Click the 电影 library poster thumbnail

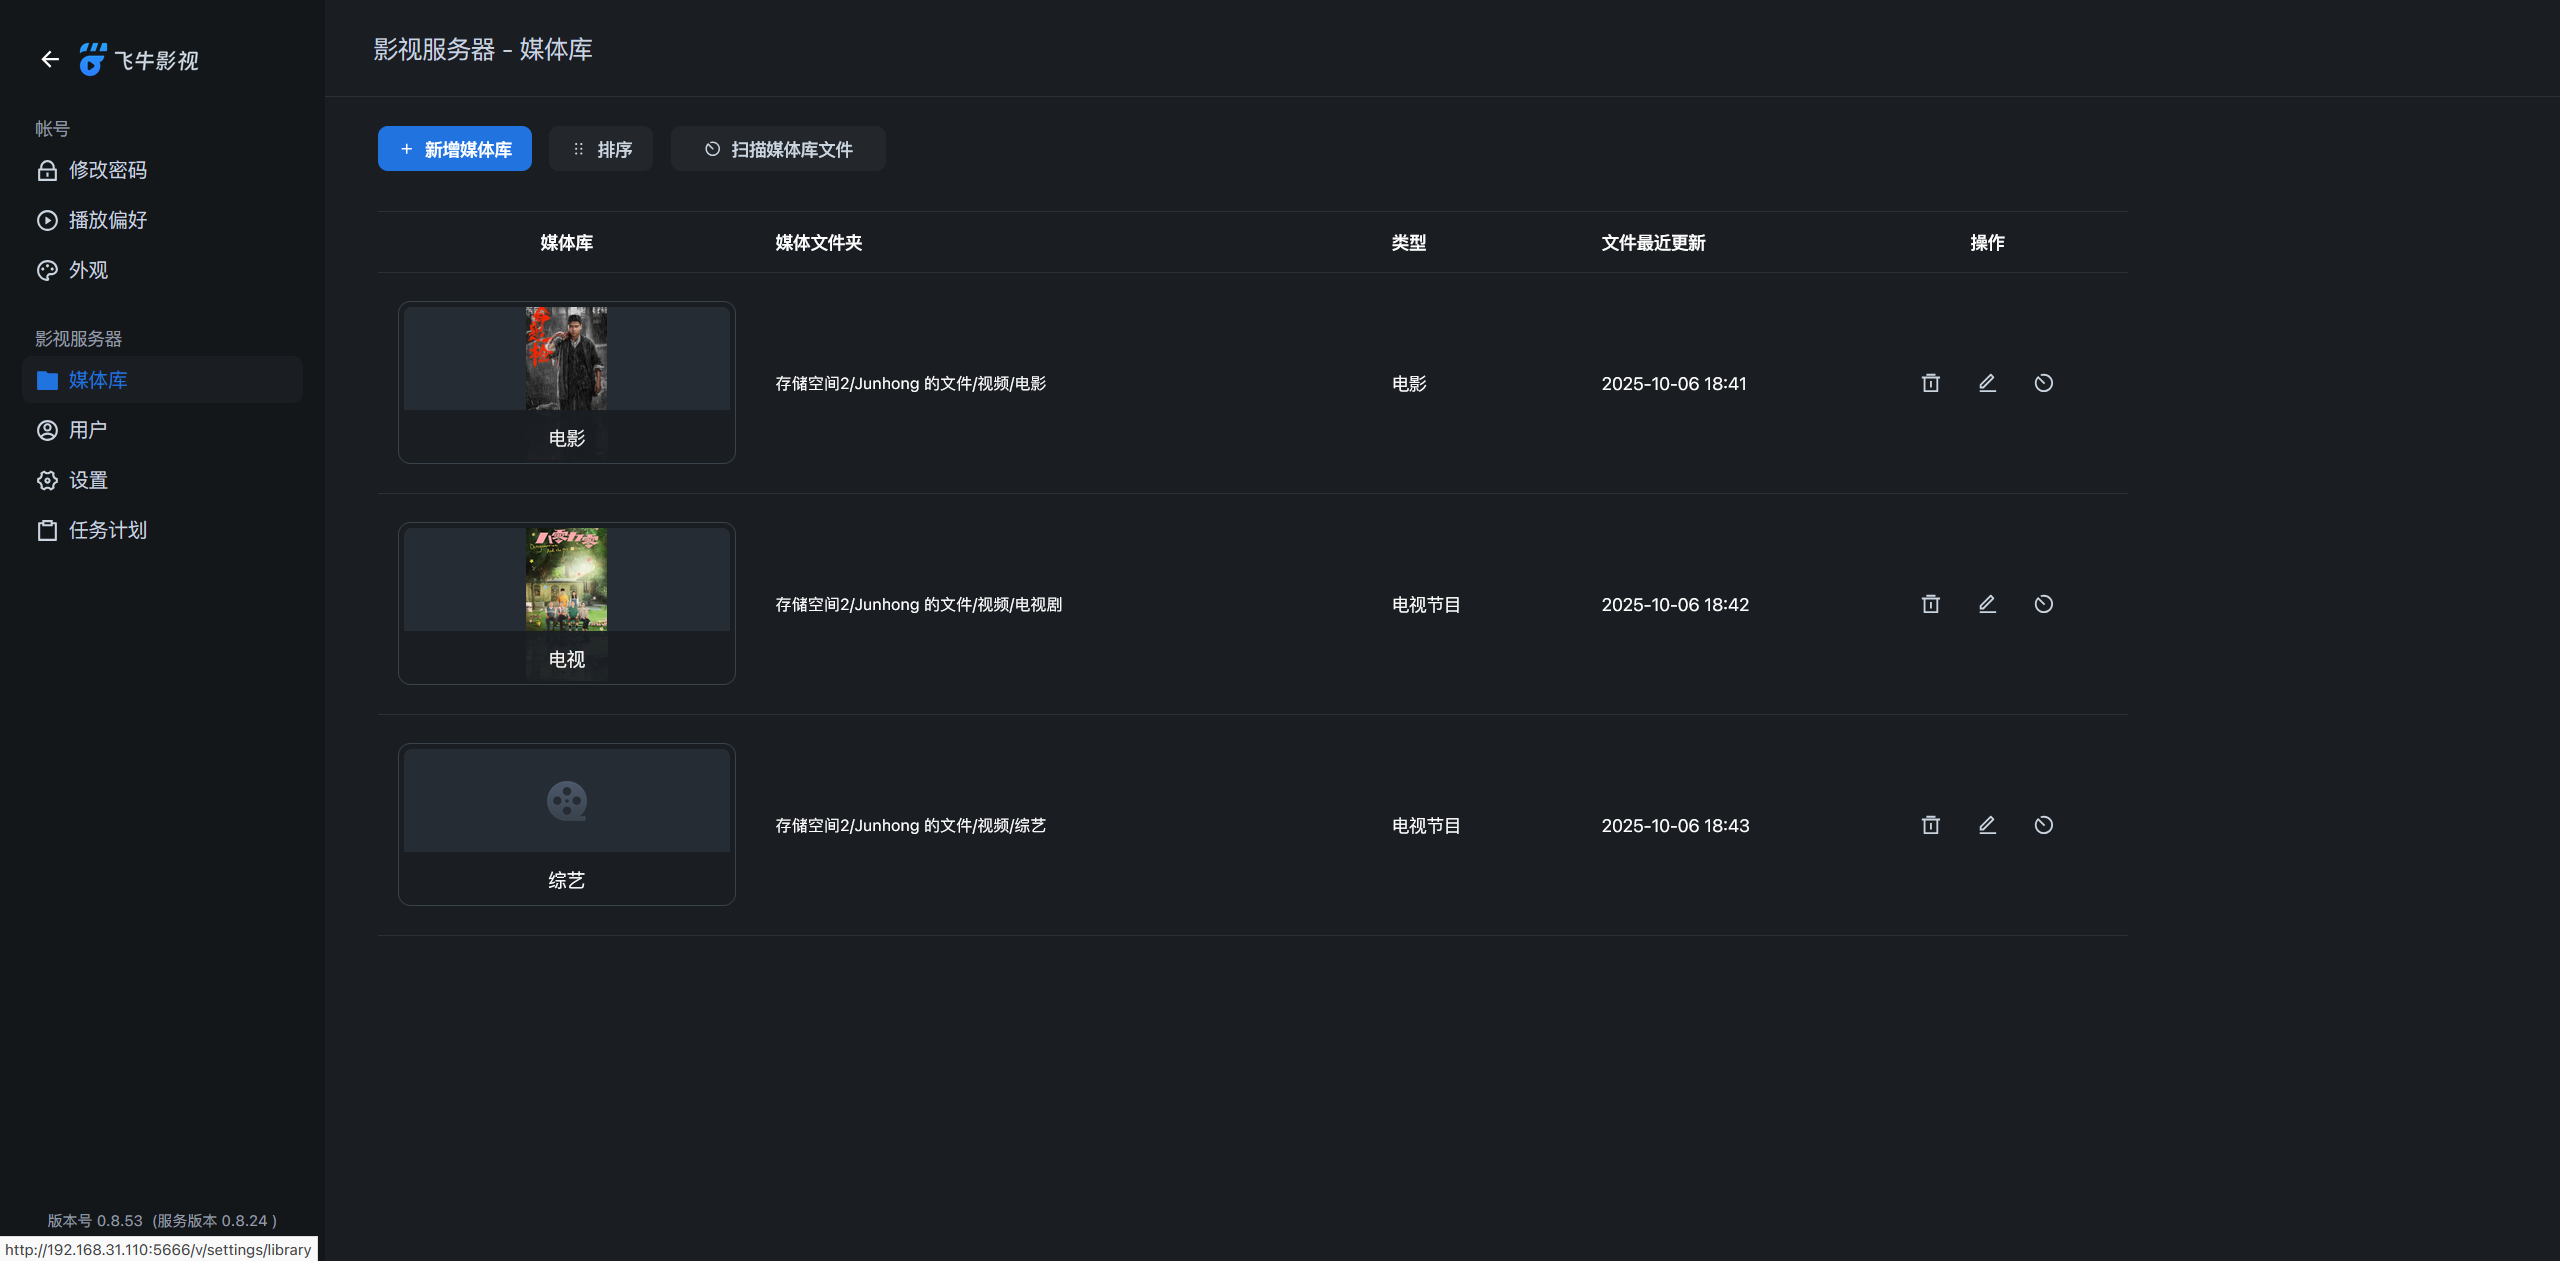pyautogui.click(x=566, y=358)
